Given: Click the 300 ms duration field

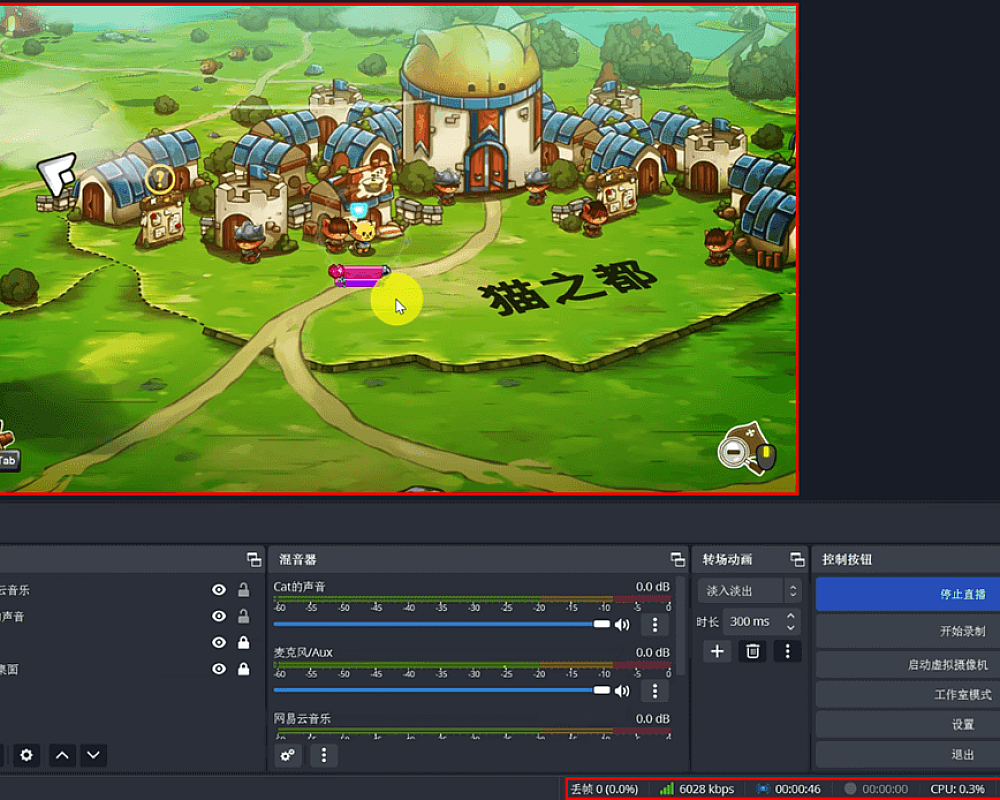Looking at the screenshot, I should tap(750, 621).
